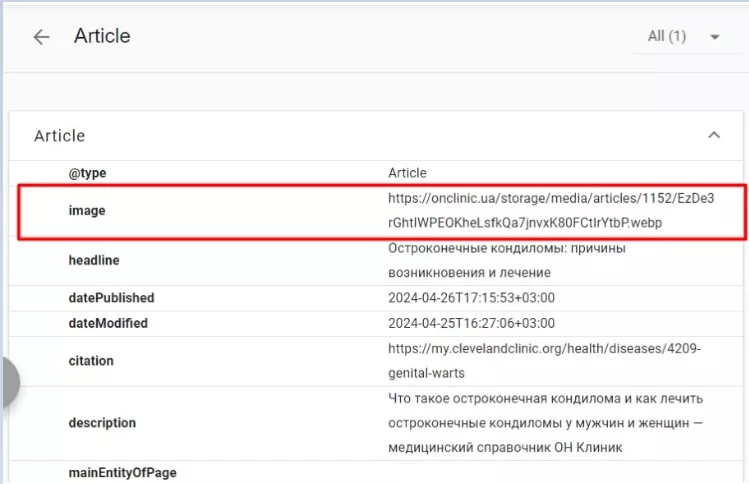
Task: Select the Article section header text
Action: point(60,135)
